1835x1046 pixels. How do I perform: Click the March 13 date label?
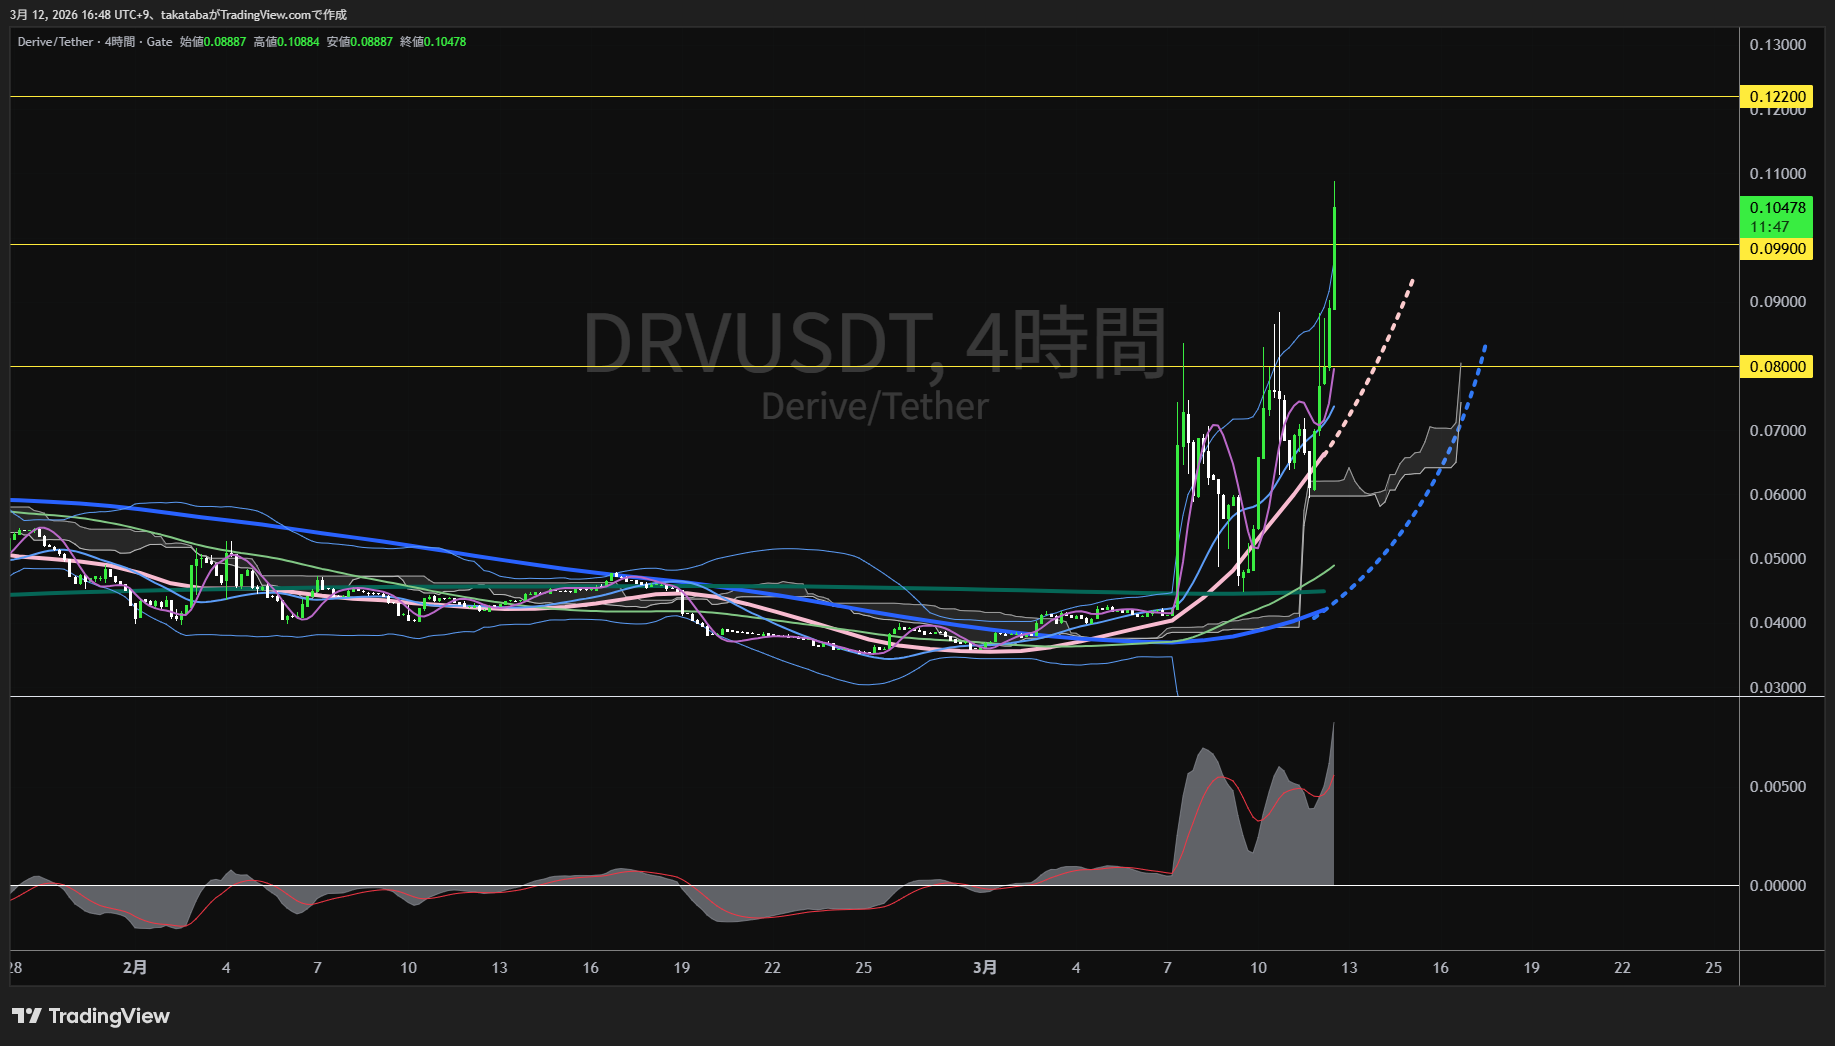(x=1349, y=968)
